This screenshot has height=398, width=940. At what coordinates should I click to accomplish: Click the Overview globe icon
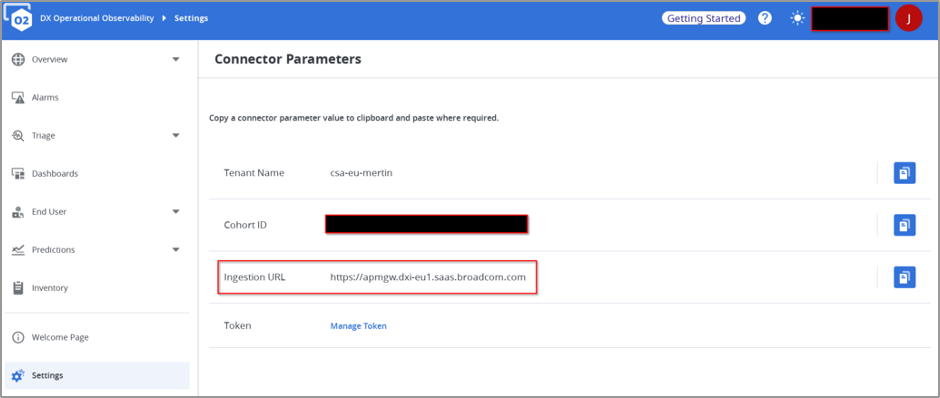click(x=18, y=59)
